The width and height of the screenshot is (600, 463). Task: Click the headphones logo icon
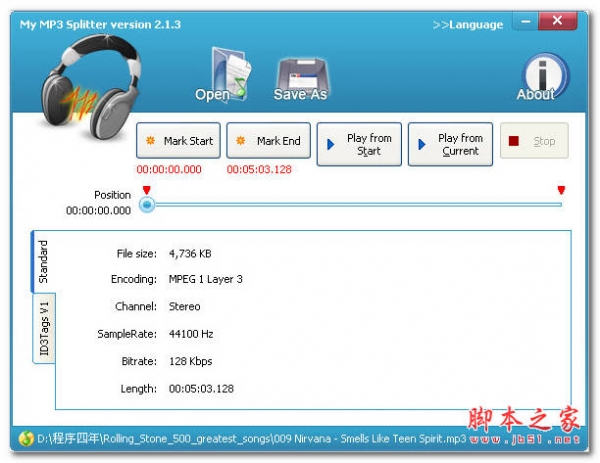point(91,86)
